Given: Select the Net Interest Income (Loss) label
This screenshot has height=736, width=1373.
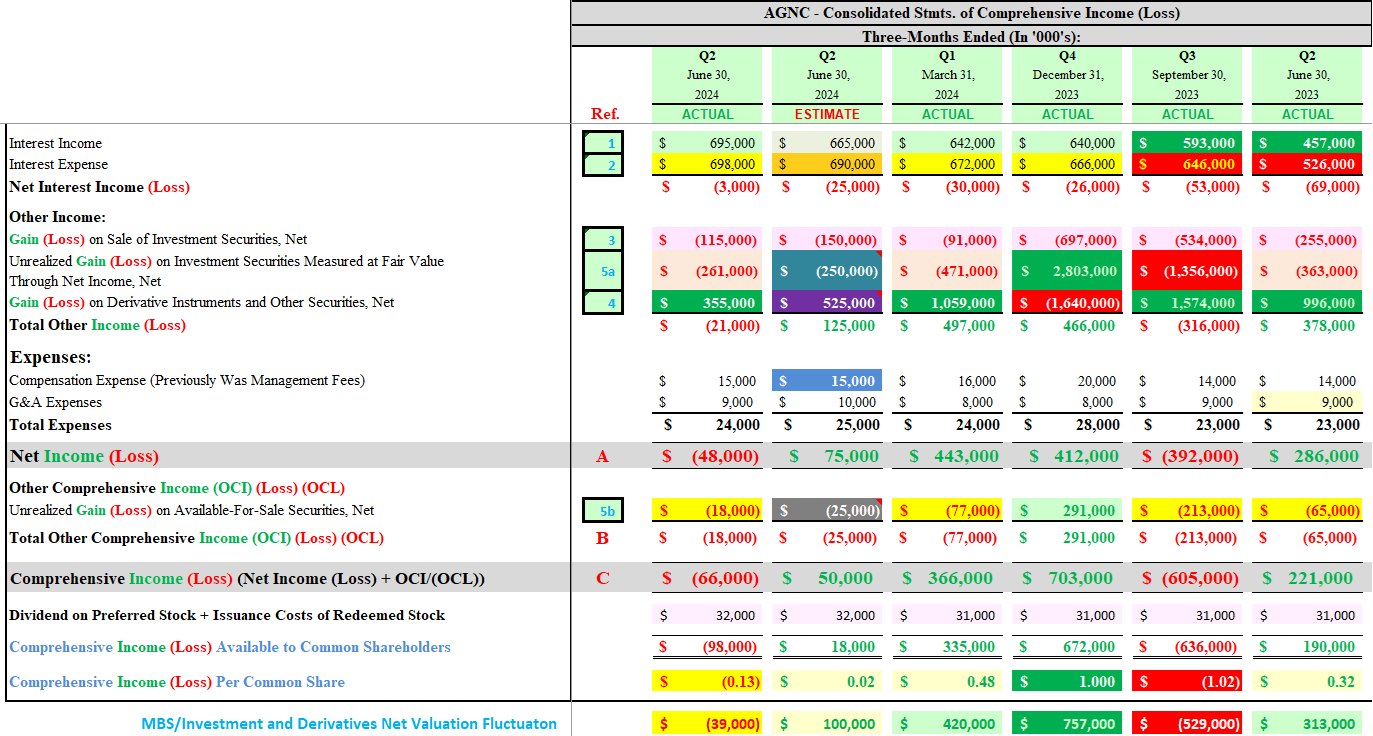Looking at the screenshot, I should coord(99,187).
